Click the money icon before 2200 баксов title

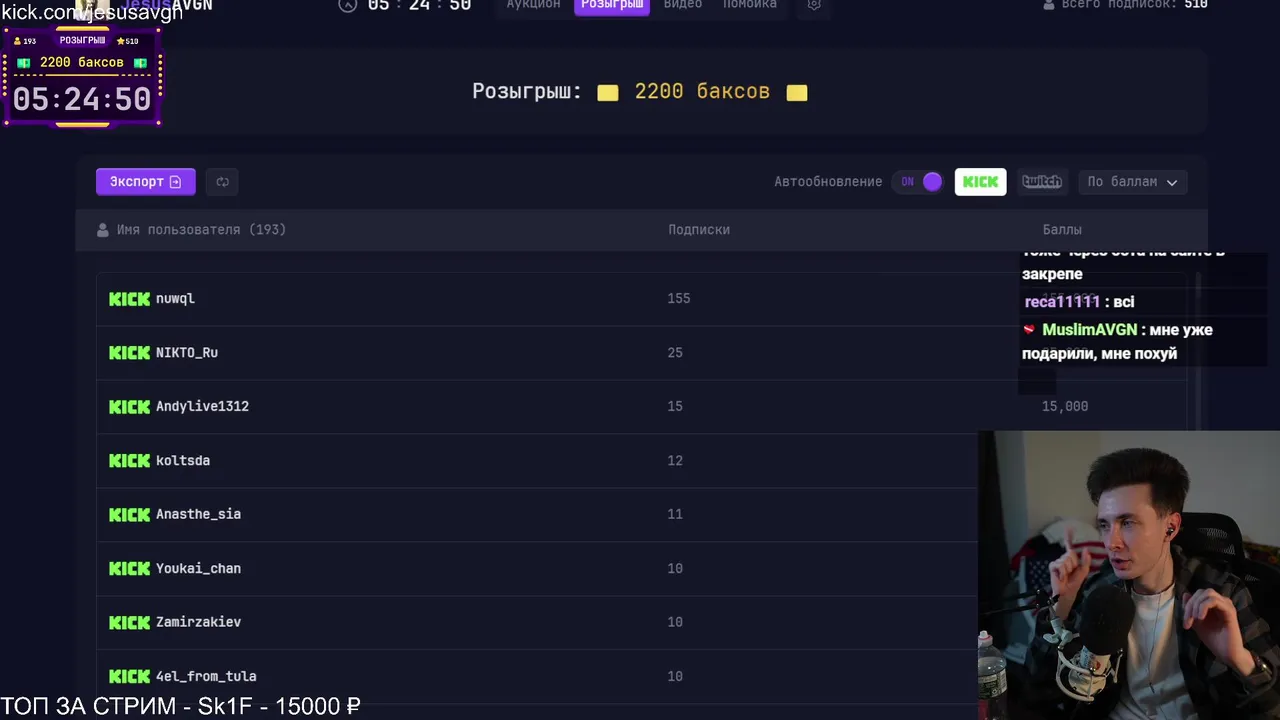[x=607, y=93]
